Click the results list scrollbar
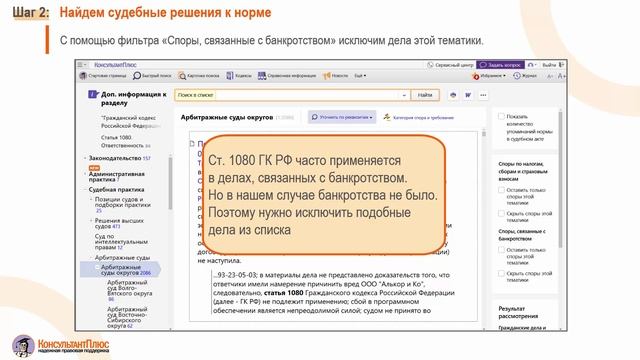This screenshot has height=360, width=640. tap(484, 133)
